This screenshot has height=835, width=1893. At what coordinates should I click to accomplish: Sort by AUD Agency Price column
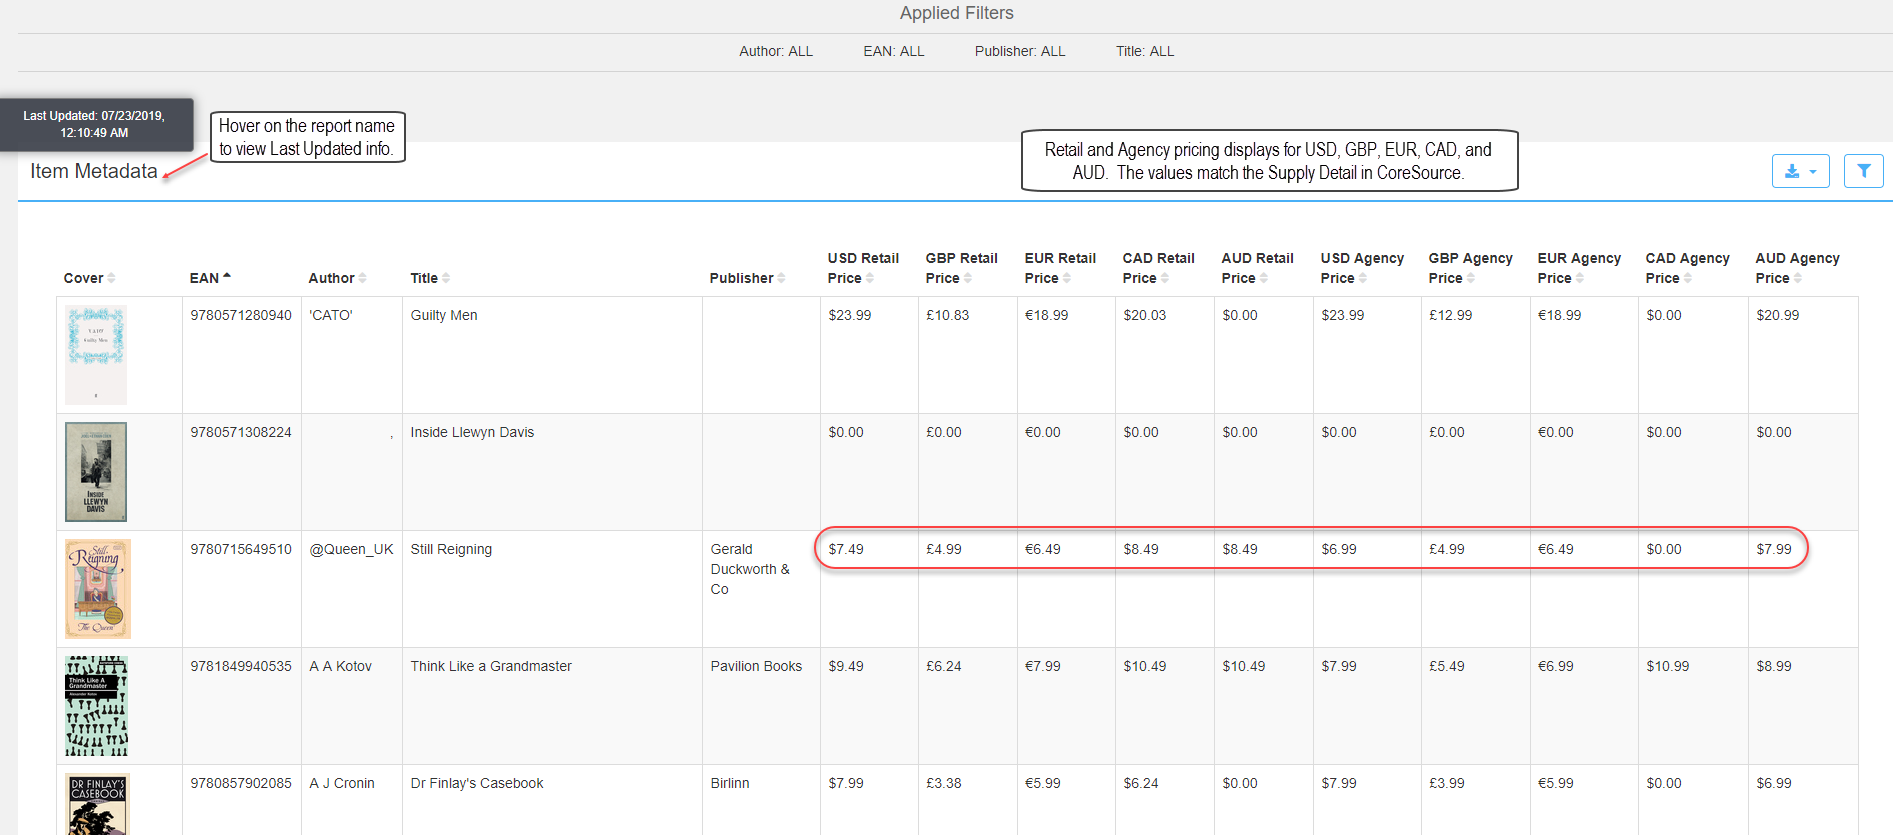point(1797,268)
